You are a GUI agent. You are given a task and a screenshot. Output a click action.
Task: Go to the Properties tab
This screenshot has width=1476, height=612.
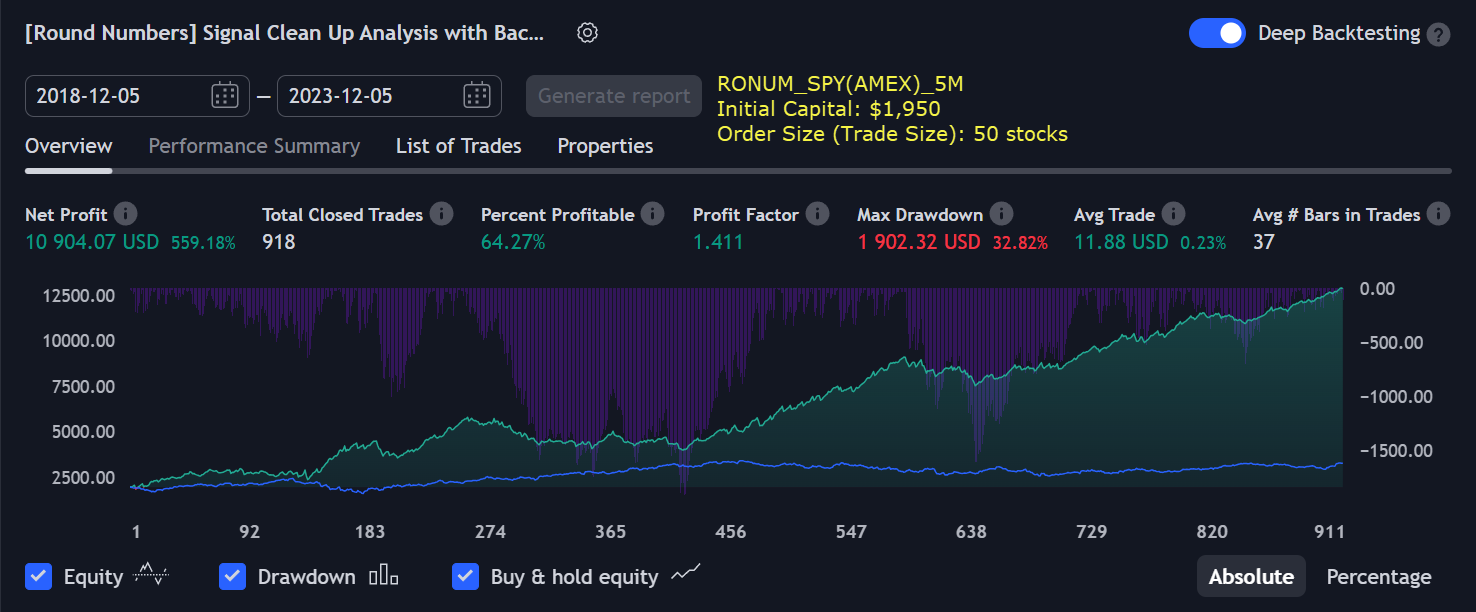click(605, 146)
